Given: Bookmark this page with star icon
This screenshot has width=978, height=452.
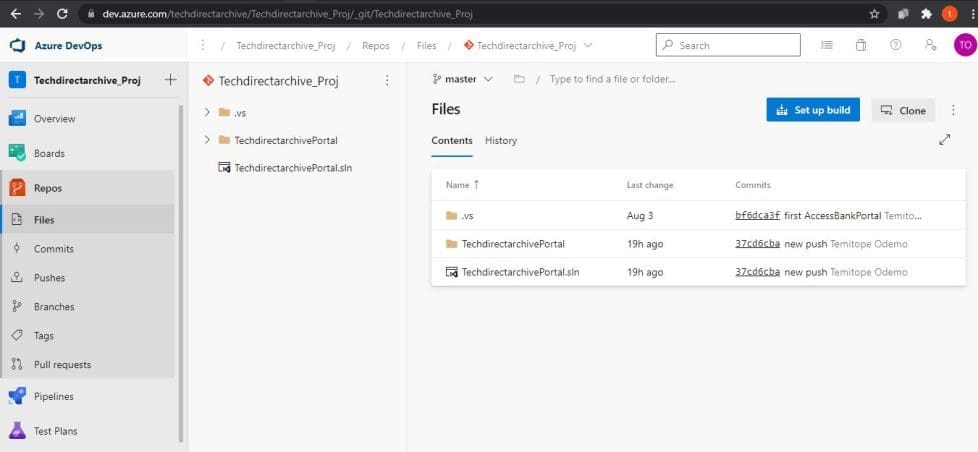Looking at the screenshot, I should 874,14.
